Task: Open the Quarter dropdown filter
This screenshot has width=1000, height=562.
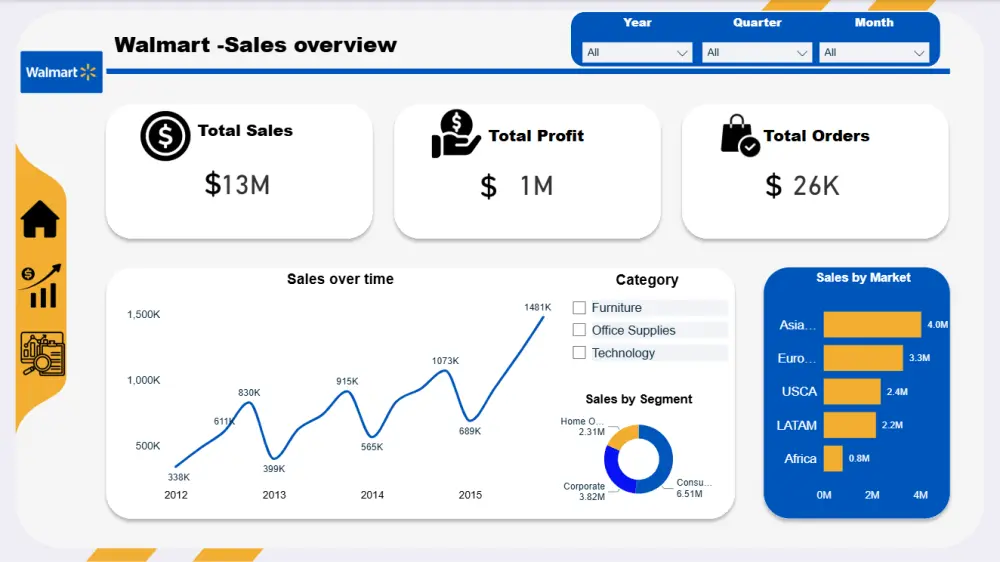Action: pos(756,52)
